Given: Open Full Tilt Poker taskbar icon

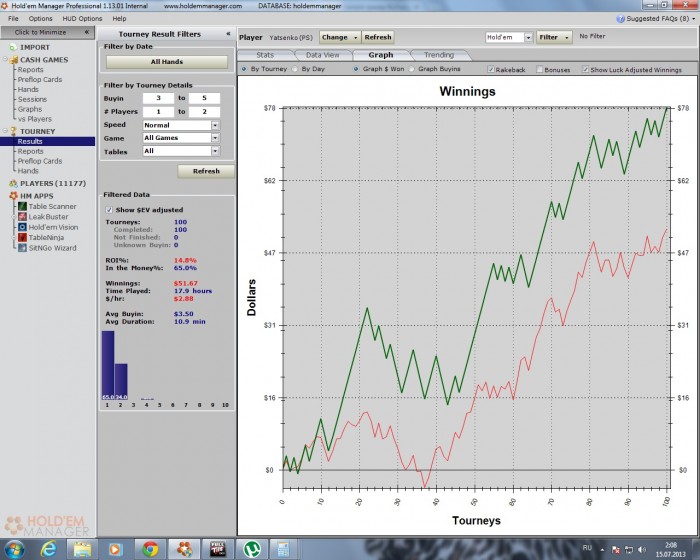Looking at the screenshot, I should (x=218, y=549).
